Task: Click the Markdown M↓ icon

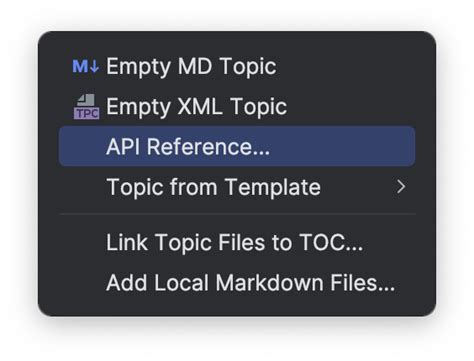Action: point(86,66)
